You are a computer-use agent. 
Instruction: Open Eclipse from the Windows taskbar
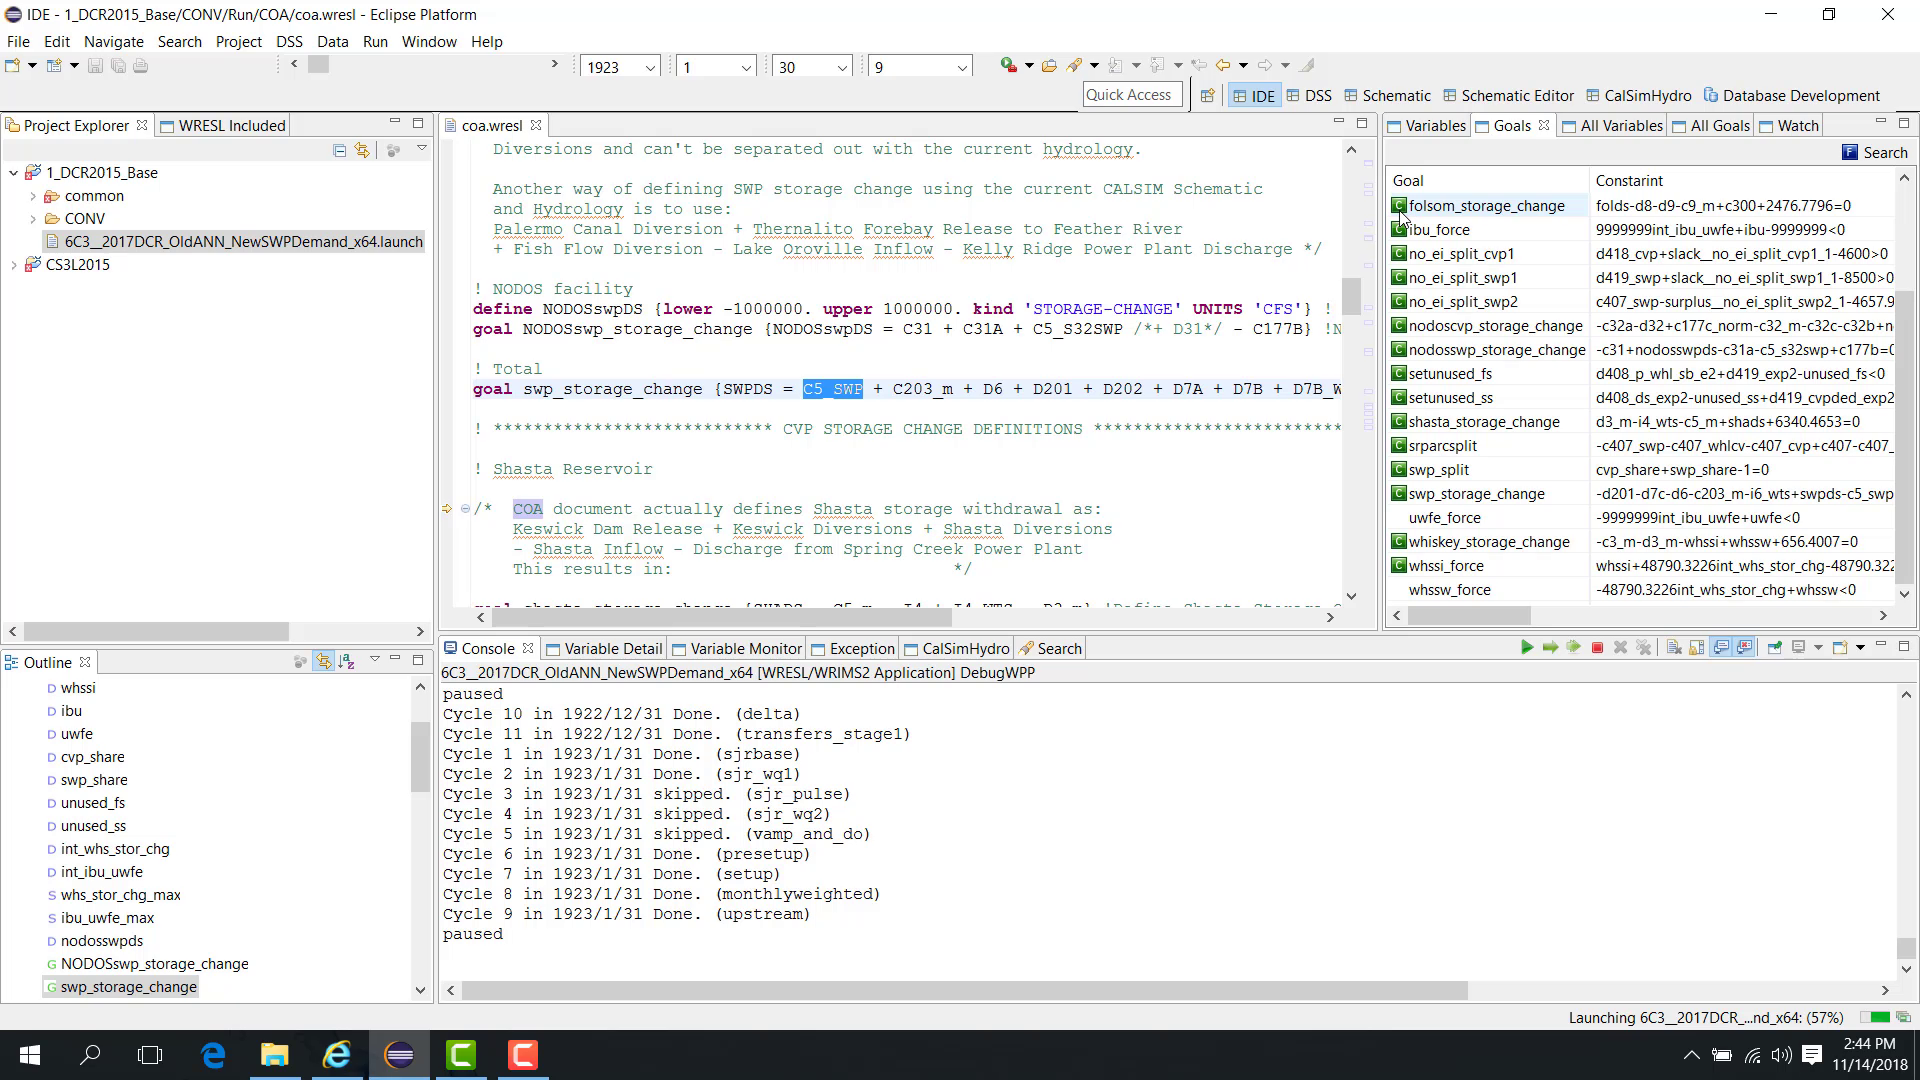pos(399,1055)
